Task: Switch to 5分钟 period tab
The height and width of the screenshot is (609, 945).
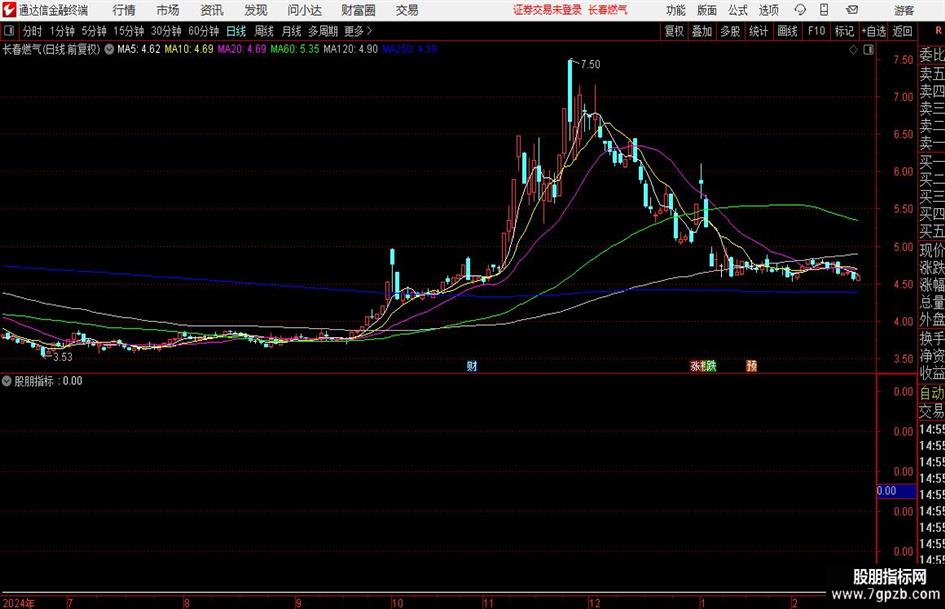Action: coord(94,31)
